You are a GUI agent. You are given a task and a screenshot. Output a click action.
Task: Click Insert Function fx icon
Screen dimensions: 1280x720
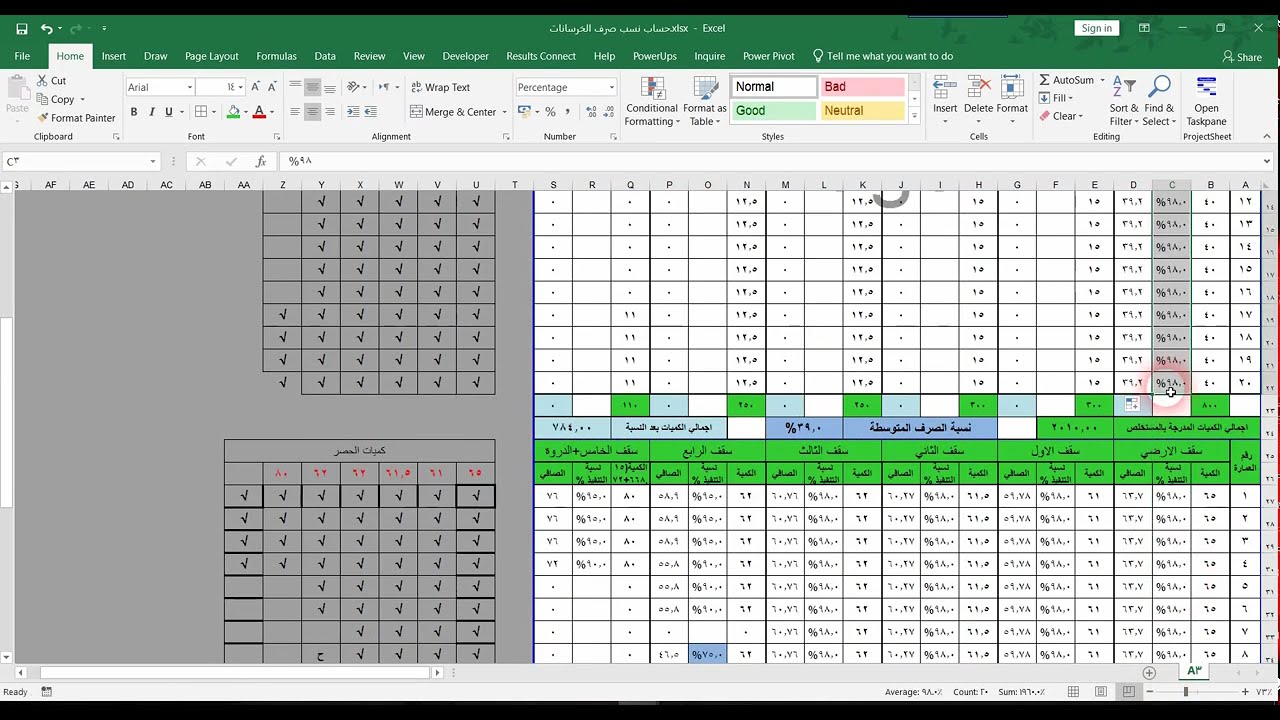pyautogui.click(x=260, y=161)
